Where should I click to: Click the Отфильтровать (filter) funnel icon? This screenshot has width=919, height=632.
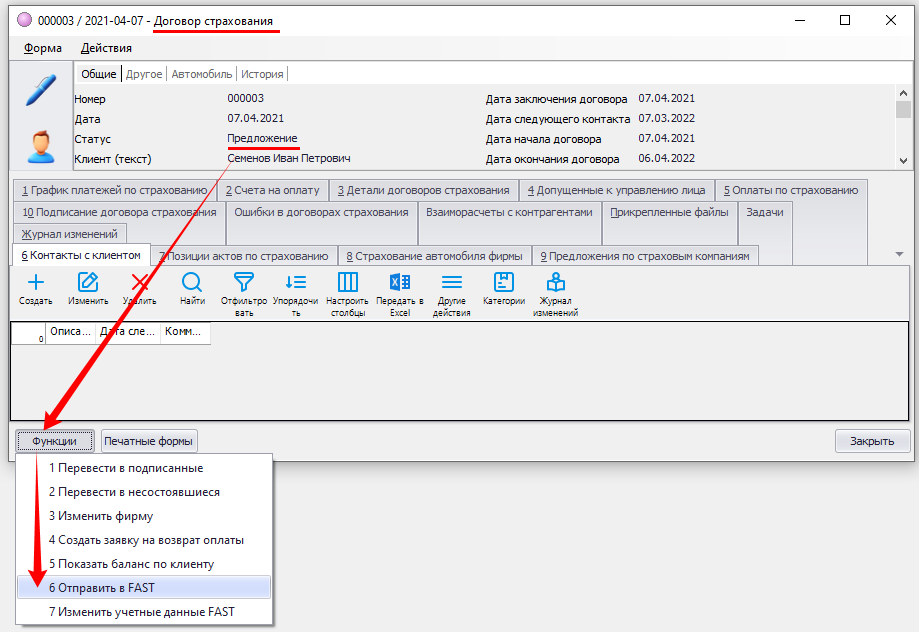(x=244, y=283)
